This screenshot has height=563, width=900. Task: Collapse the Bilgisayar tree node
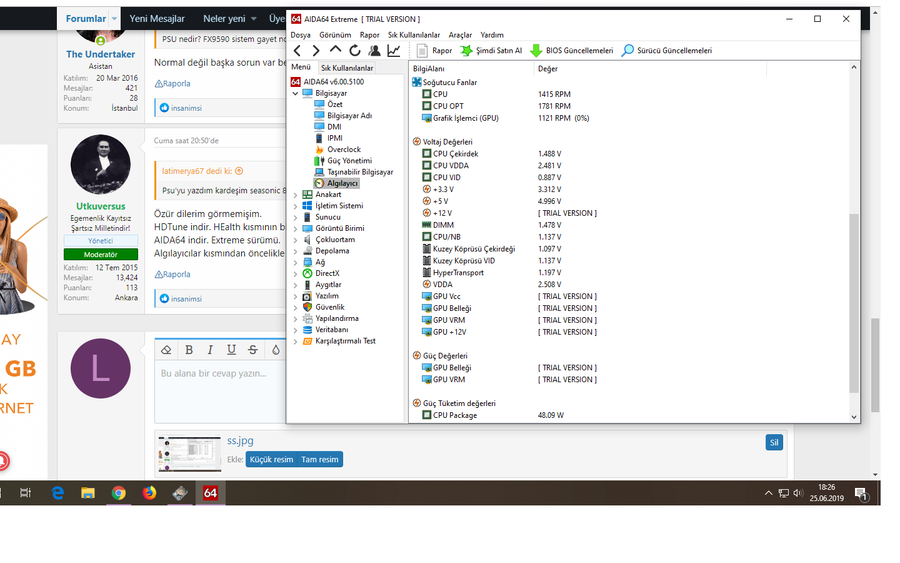(296, 93)
